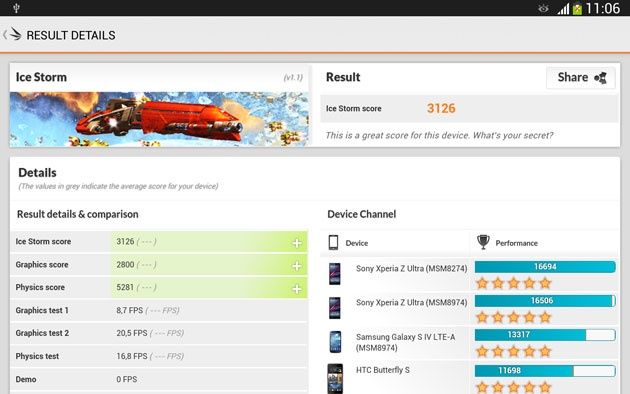Viewport: 630px width, 394px height.
Task: Tap the signal strength icon
Action: 563,9
